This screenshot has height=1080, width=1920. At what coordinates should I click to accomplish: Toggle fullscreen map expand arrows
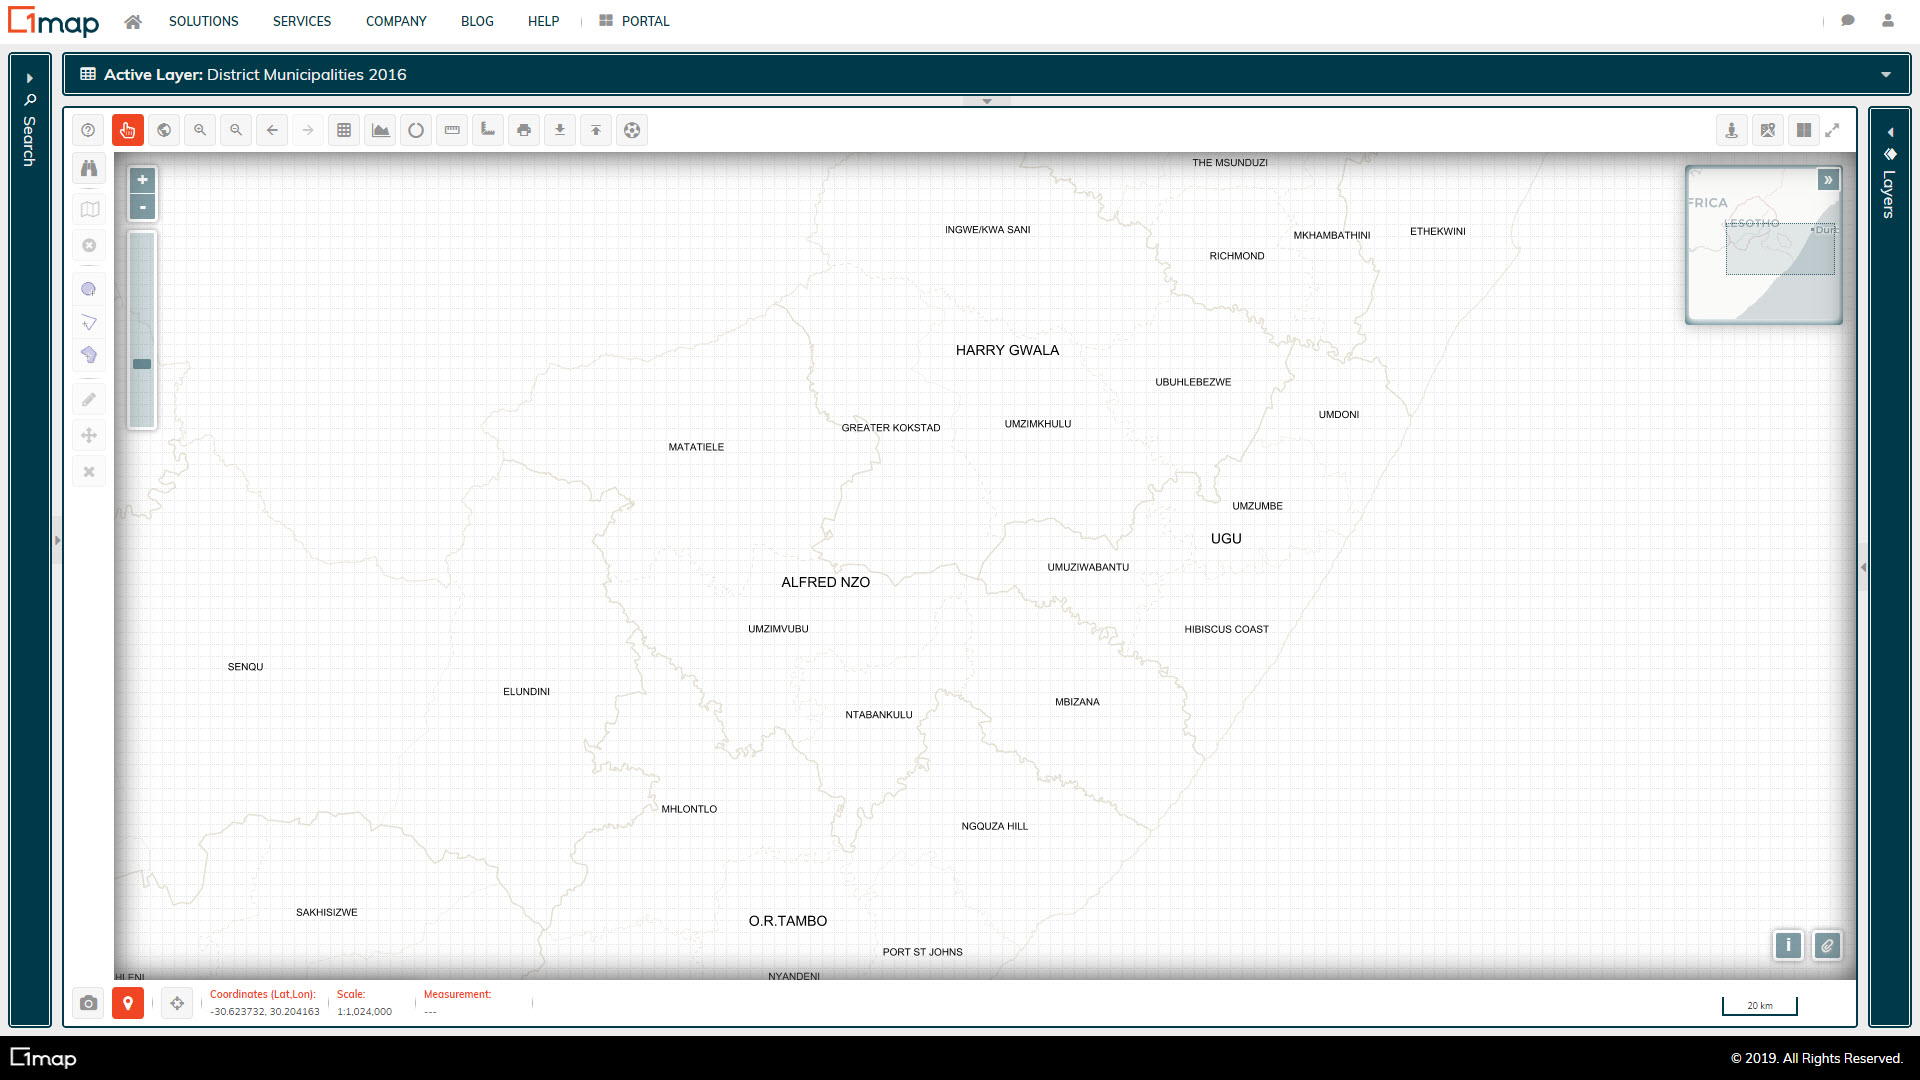1832,130
